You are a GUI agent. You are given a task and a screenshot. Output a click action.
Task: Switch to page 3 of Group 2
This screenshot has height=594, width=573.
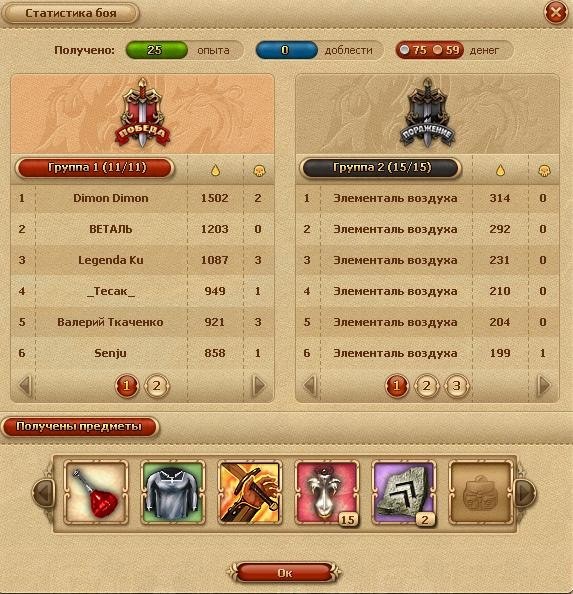tap(457, 386)
